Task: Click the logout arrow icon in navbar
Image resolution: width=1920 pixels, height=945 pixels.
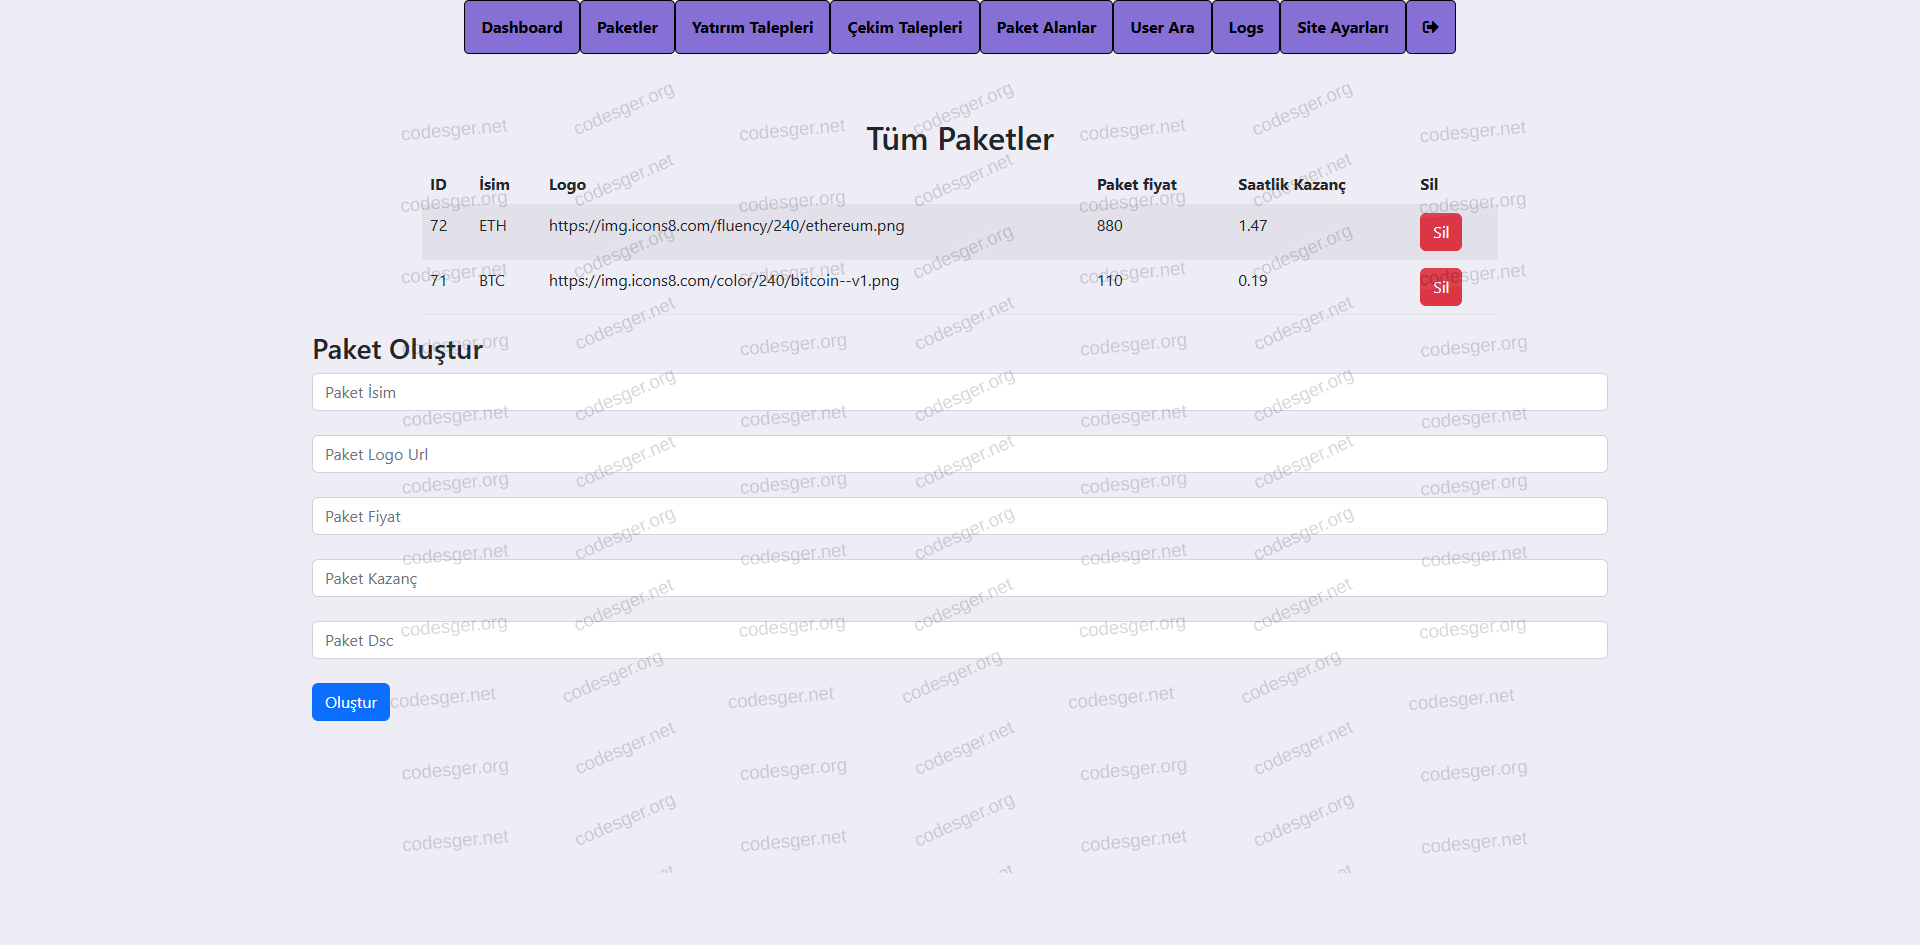Action: click(1430, 27)
